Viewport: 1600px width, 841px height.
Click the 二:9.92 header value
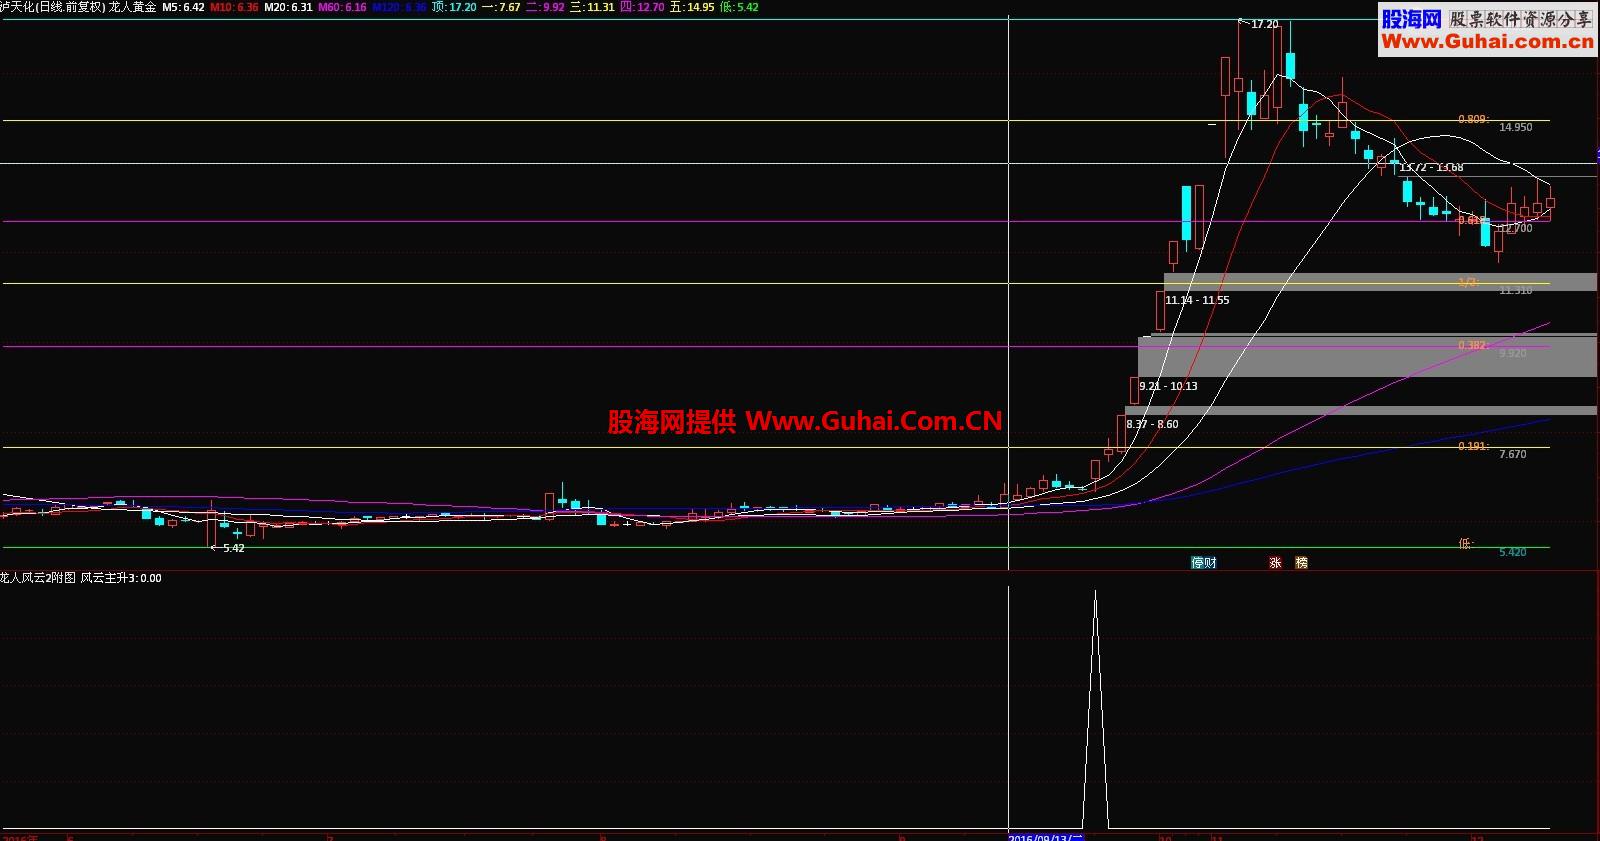[546, 7]
